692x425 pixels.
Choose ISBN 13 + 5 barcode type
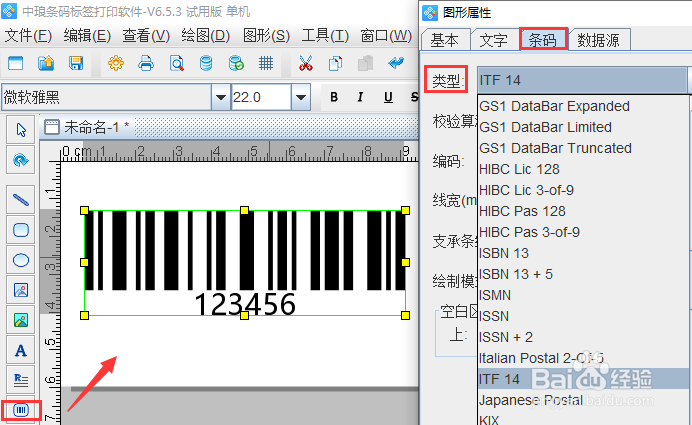(x=583, y=274)
